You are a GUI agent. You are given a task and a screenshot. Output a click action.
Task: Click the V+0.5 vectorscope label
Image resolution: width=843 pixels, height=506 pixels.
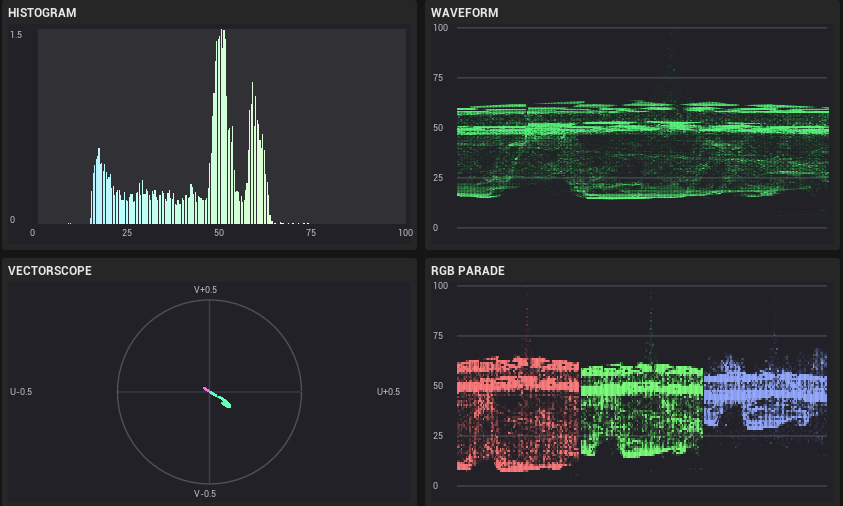click(205, 290)
